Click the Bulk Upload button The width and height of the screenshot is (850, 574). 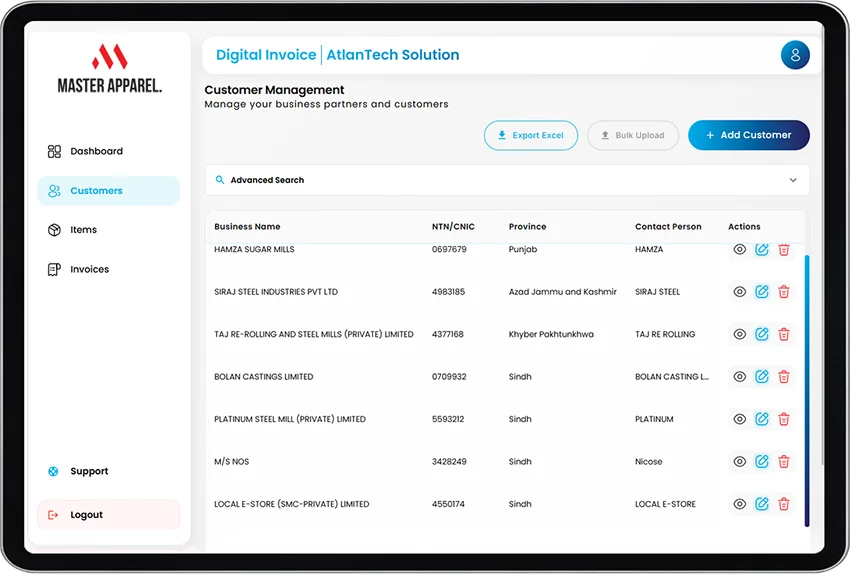click(633, 136)
